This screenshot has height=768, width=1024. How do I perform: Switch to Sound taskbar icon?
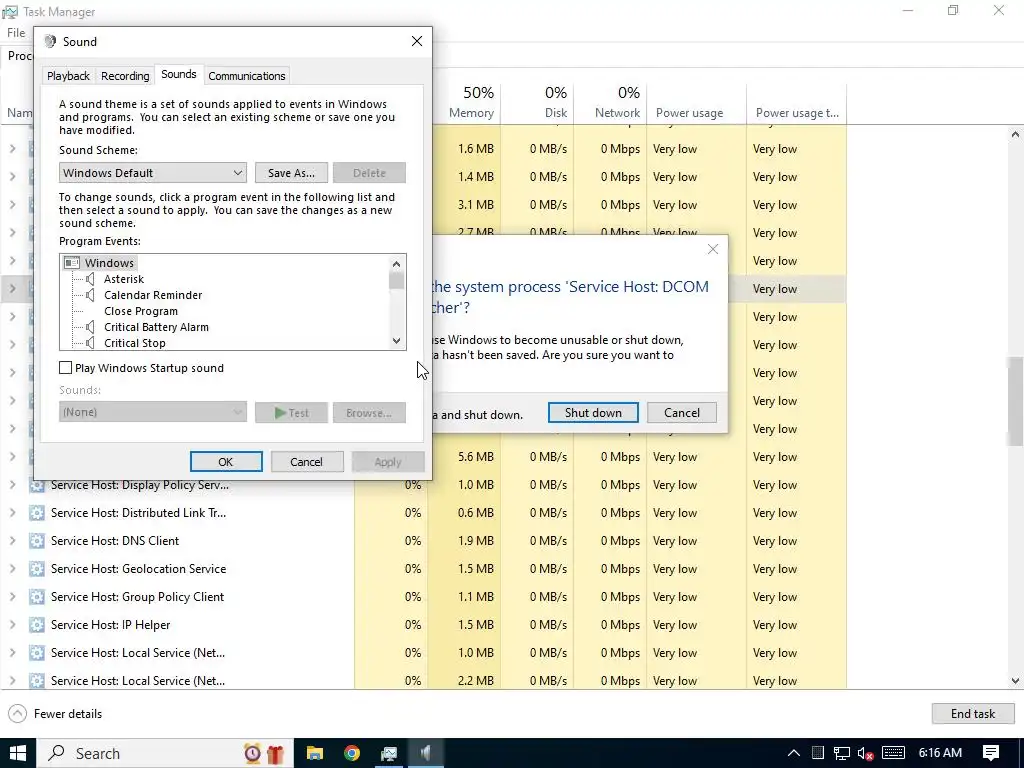point(426,753)
